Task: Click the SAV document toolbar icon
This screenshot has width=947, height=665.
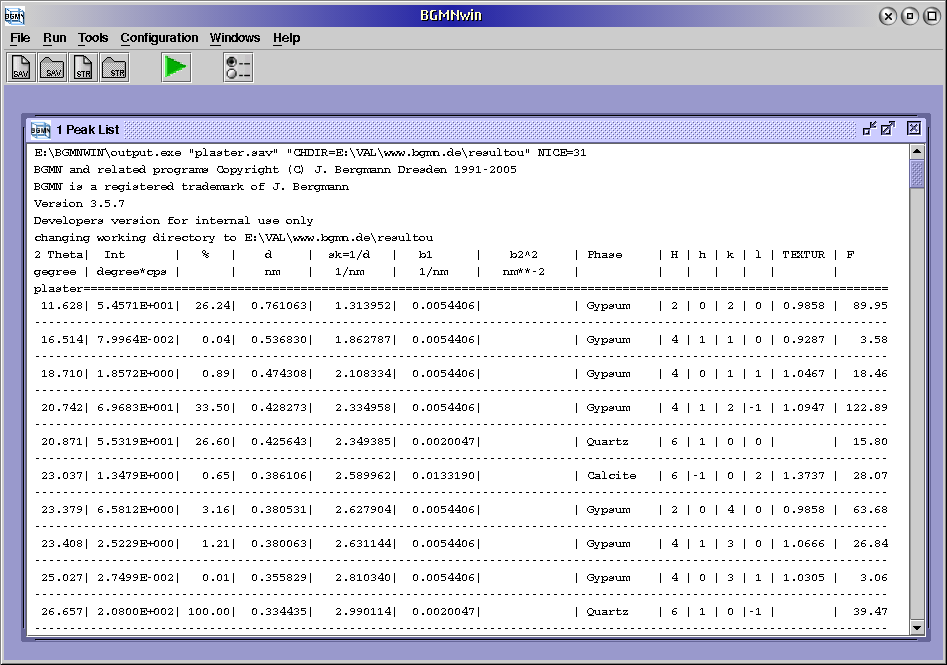Action: tap(21, 67)
